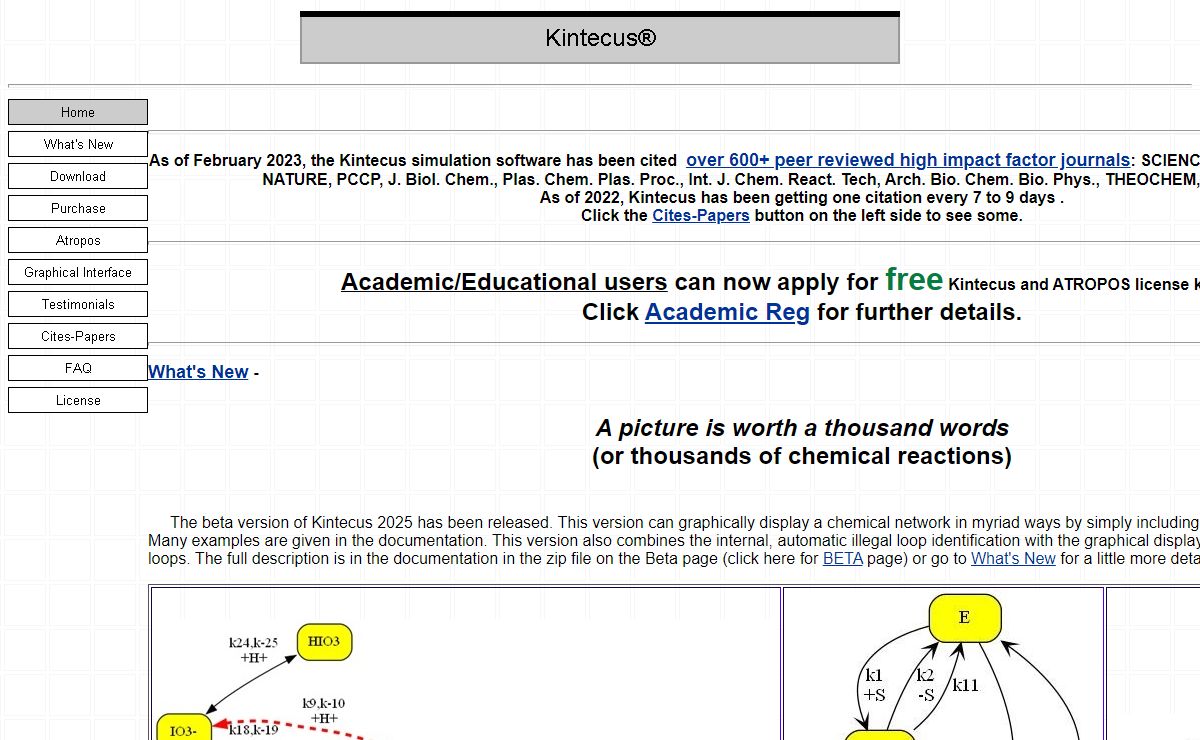Click the Home navigation button
The width and height of the screenshot is (1200, 740).
78,112
